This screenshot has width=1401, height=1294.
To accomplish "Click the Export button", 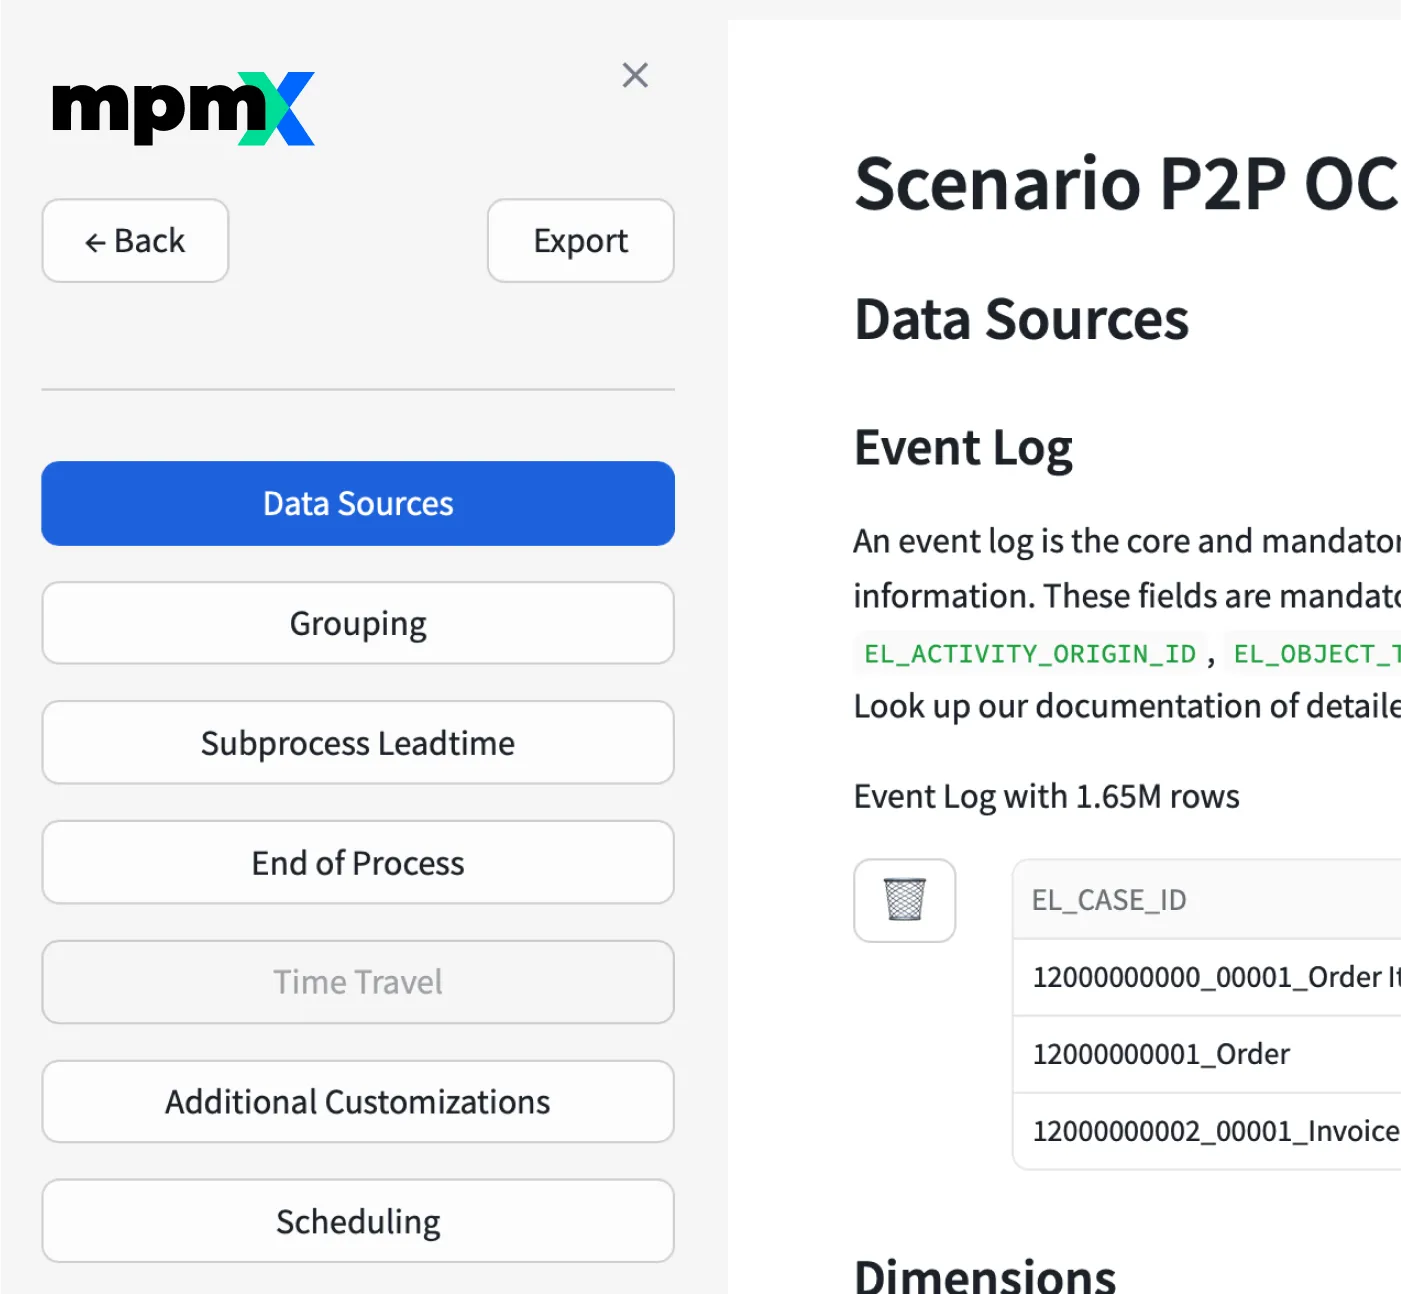I will [x=580, y=241].
